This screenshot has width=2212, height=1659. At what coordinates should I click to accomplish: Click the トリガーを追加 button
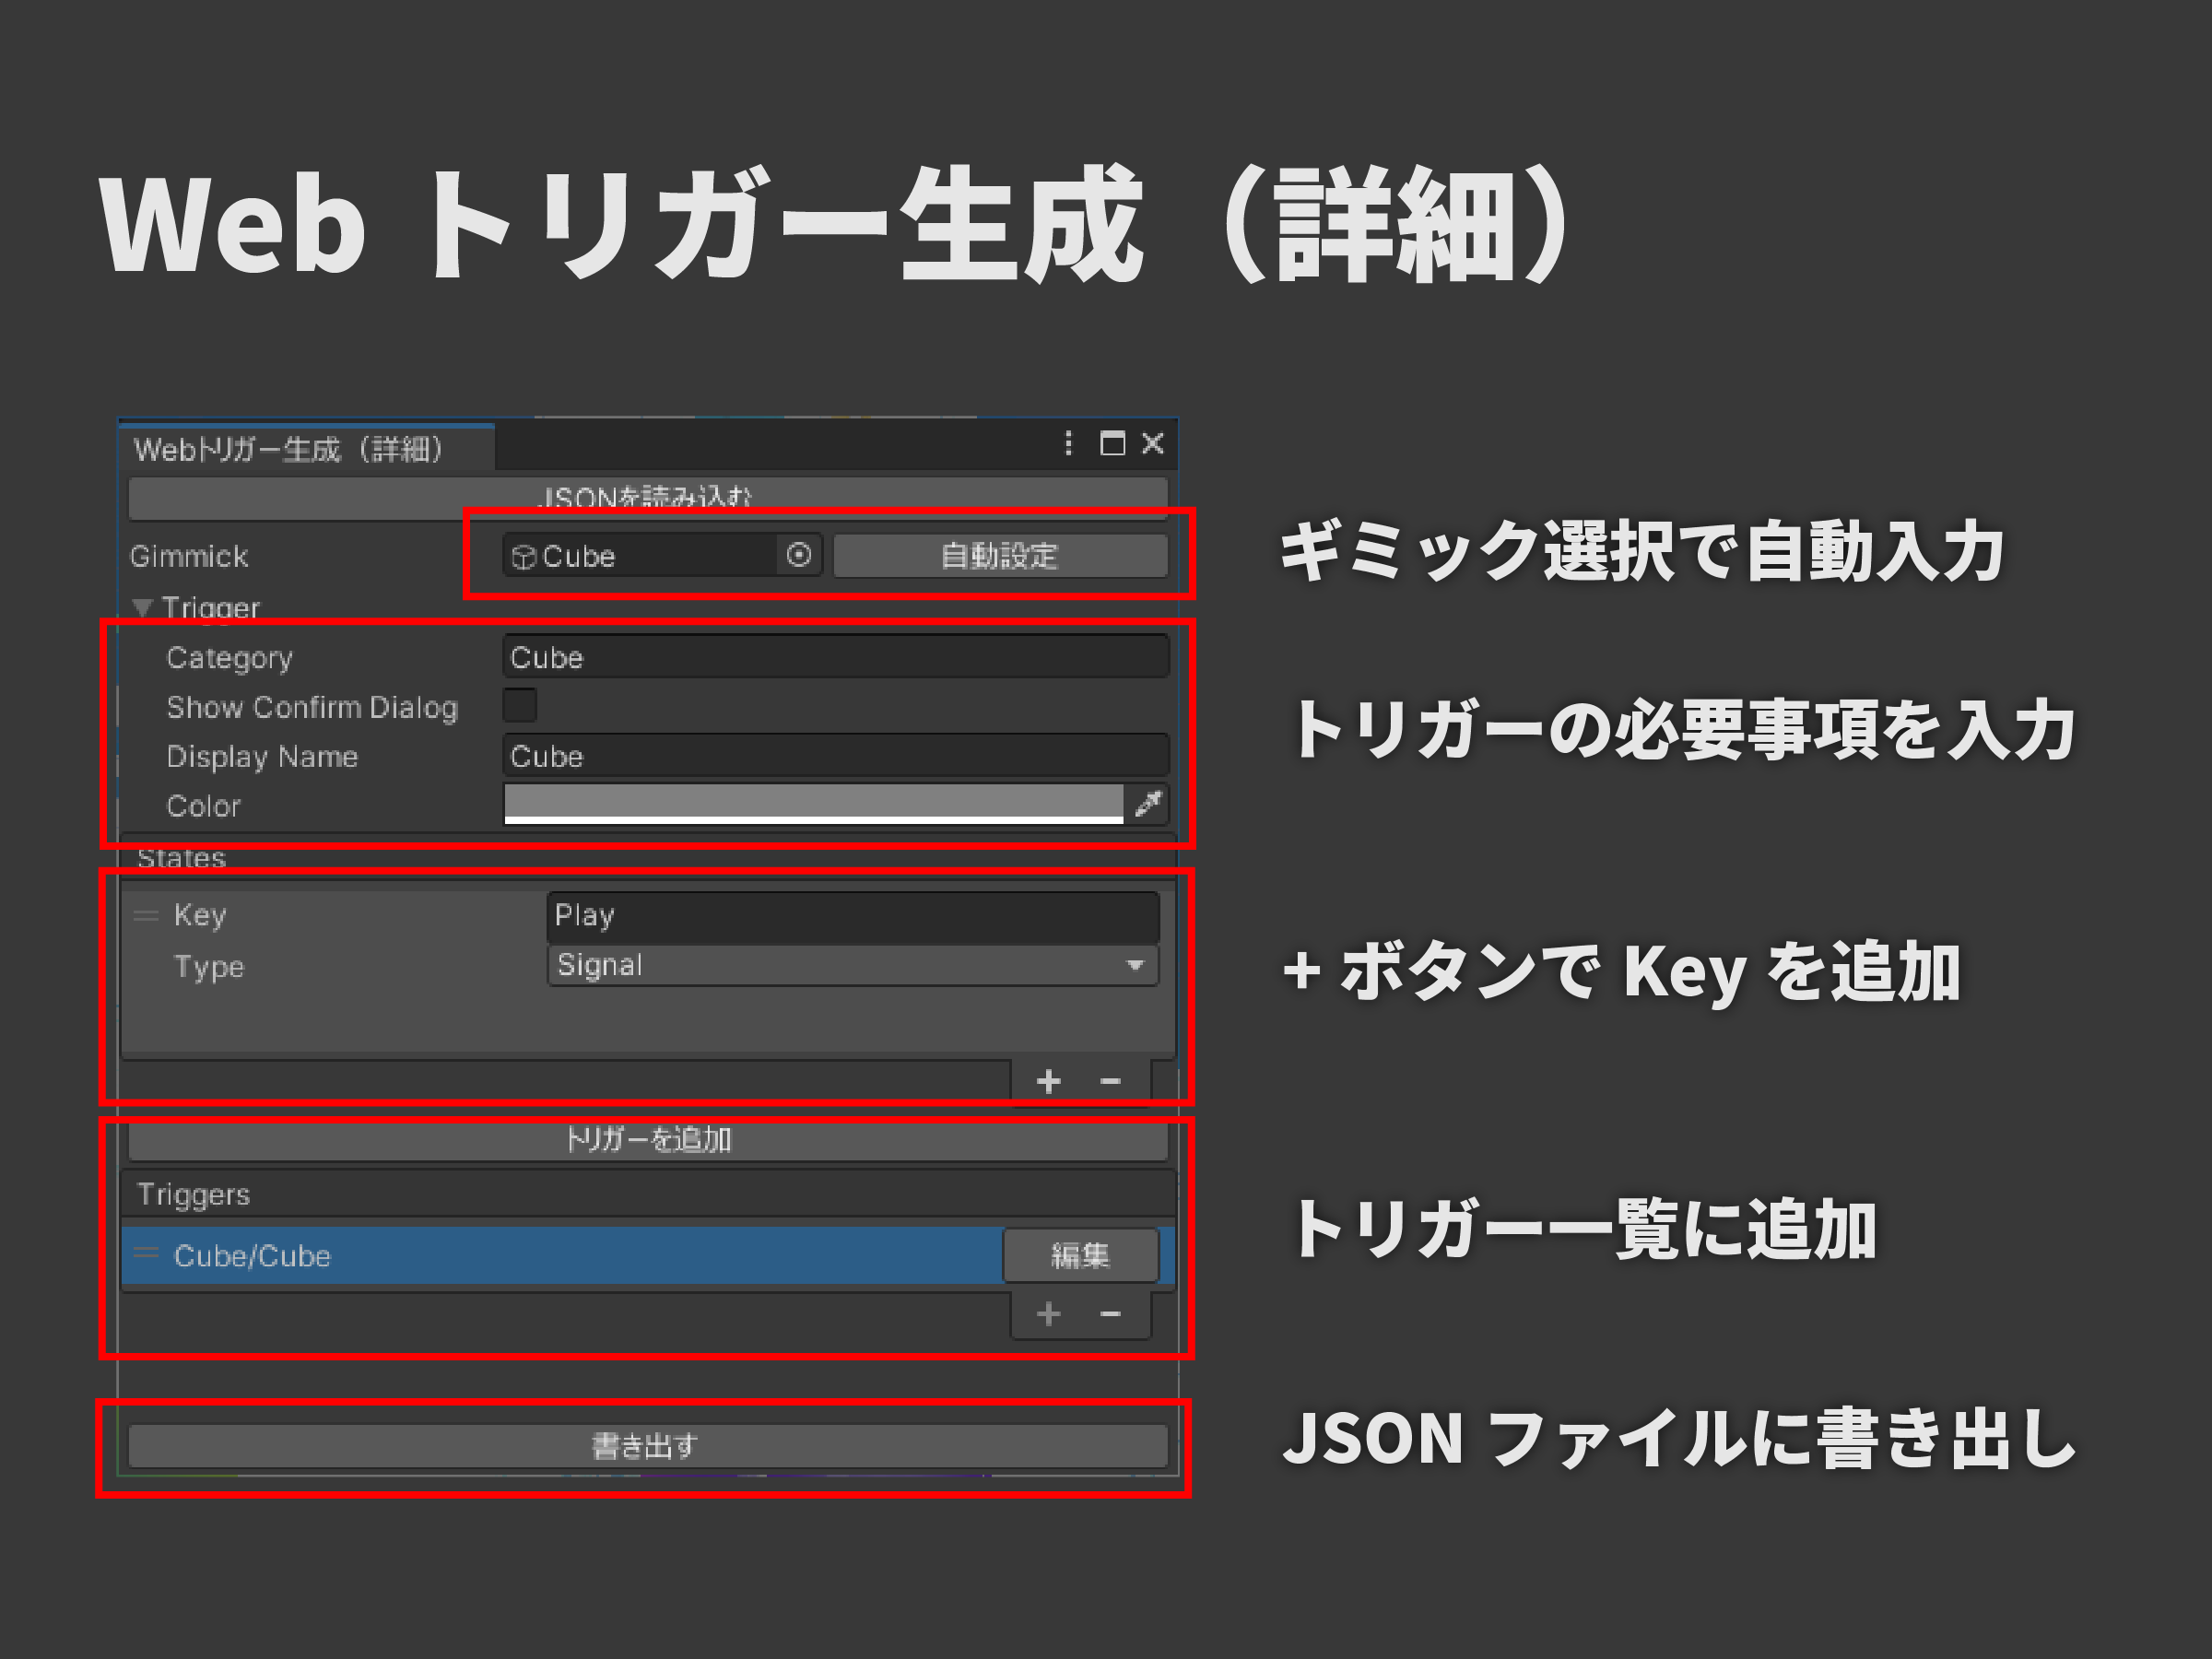pos(648,1140)
